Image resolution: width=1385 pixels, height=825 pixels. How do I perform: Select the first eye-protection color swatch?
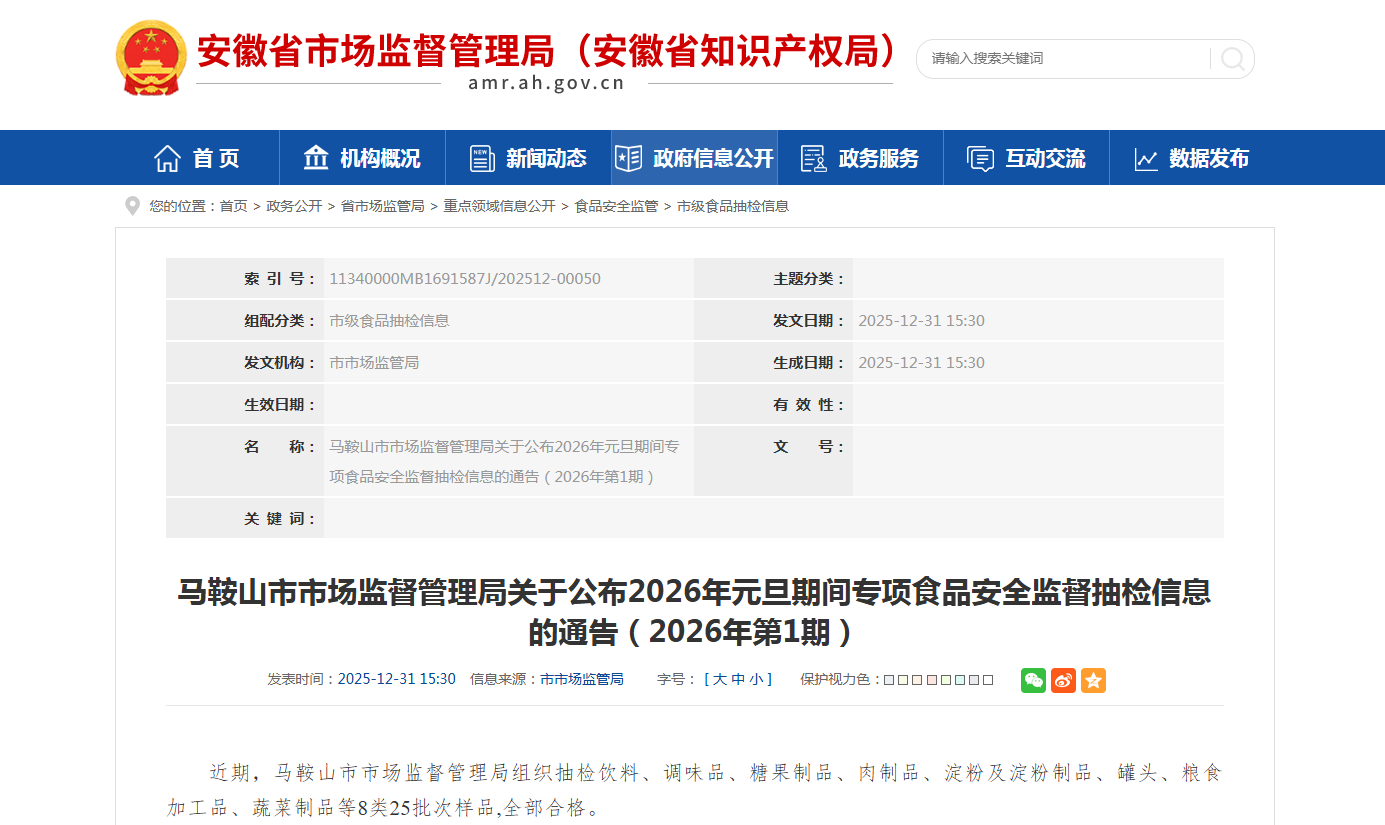(x=889, y=680)
